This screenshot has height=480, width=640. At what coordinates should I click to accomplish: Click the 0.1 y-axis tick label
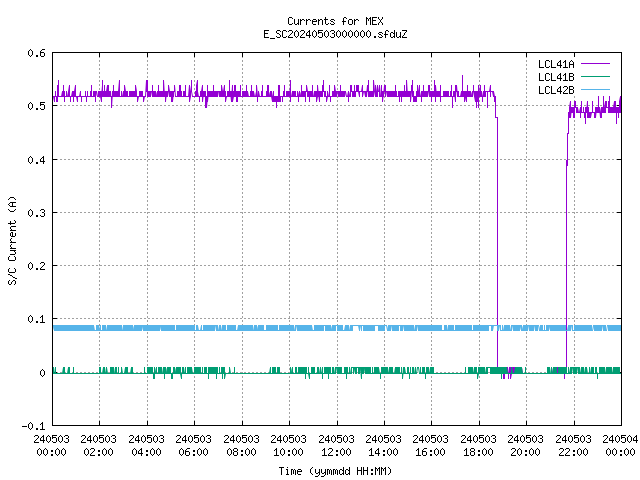(36, 319)
